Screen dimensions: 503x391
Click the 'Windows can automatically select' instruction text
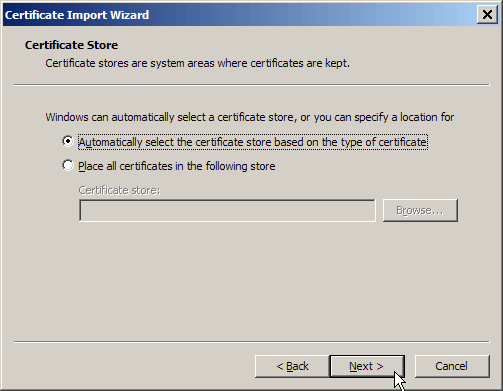250,117
